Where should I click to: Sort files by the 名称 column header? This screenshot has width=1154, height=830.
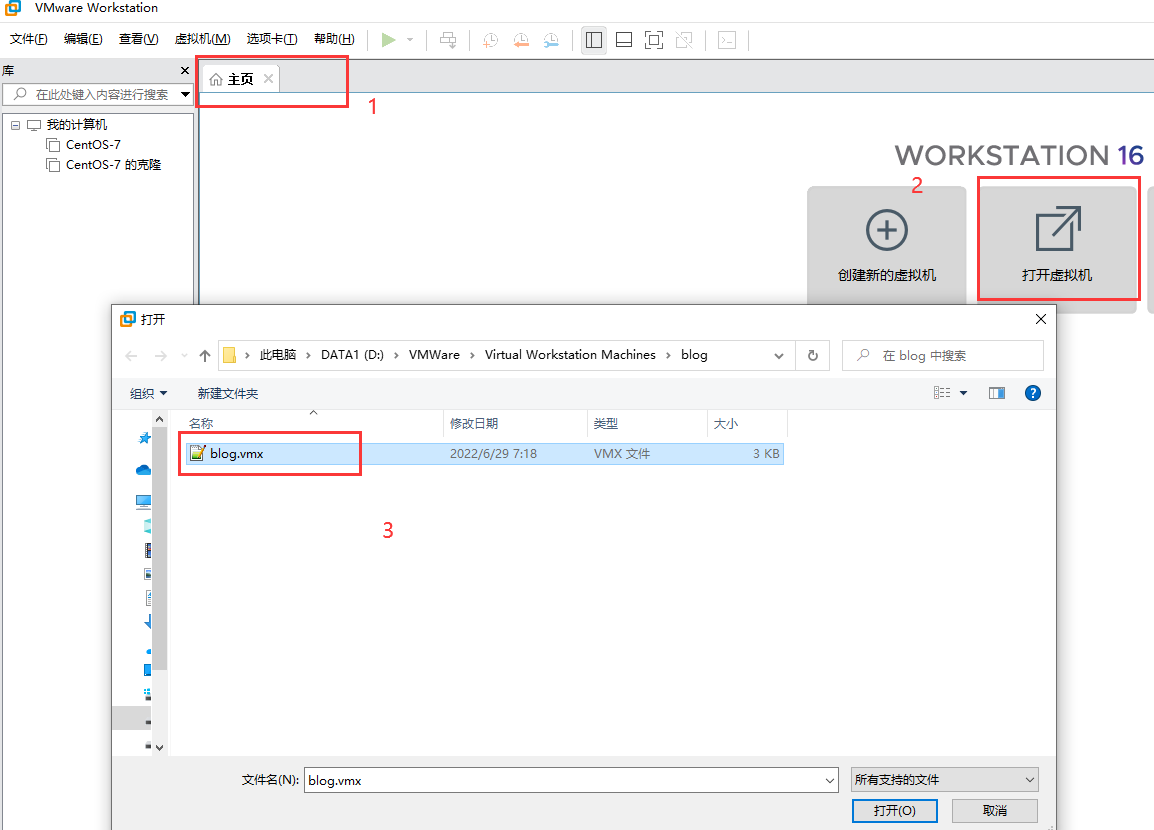coord(313,424)
